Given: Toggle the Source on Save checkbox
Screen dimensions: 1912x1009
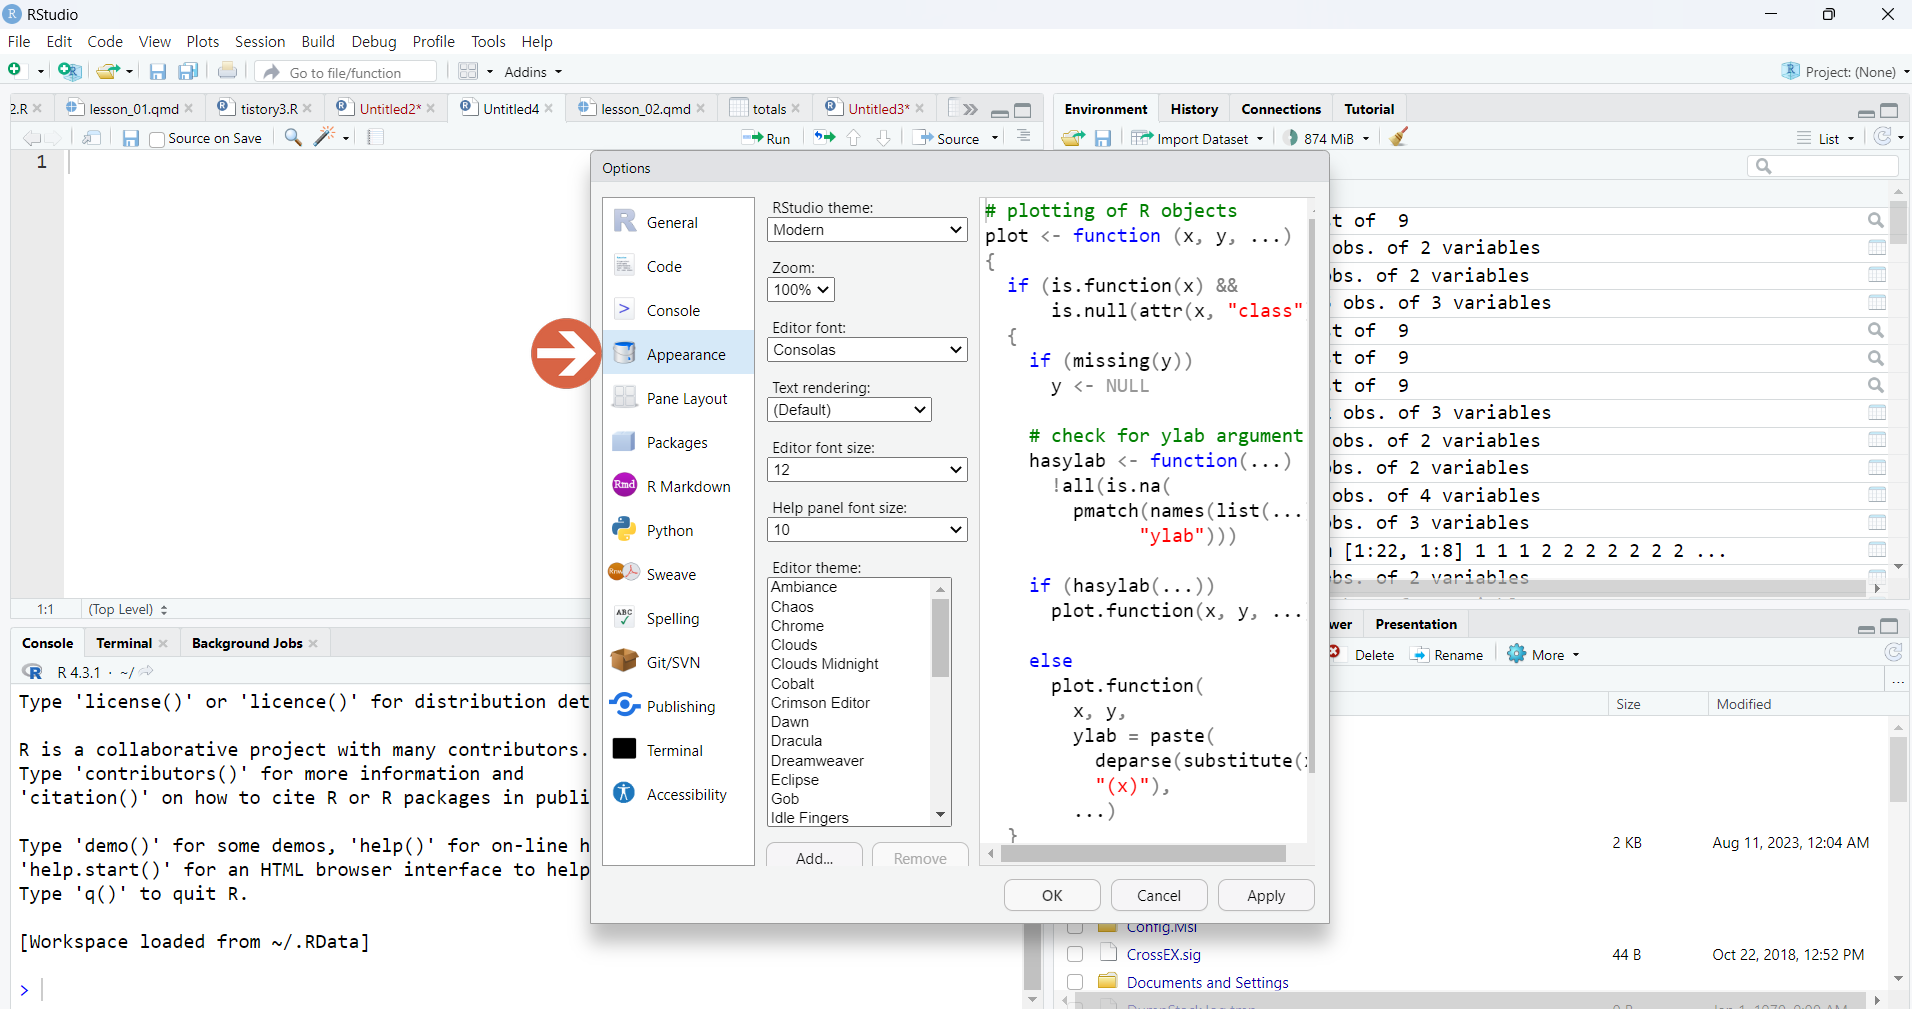Looking at the screenshot, I should pyautogui.click(x=157, y=139).
